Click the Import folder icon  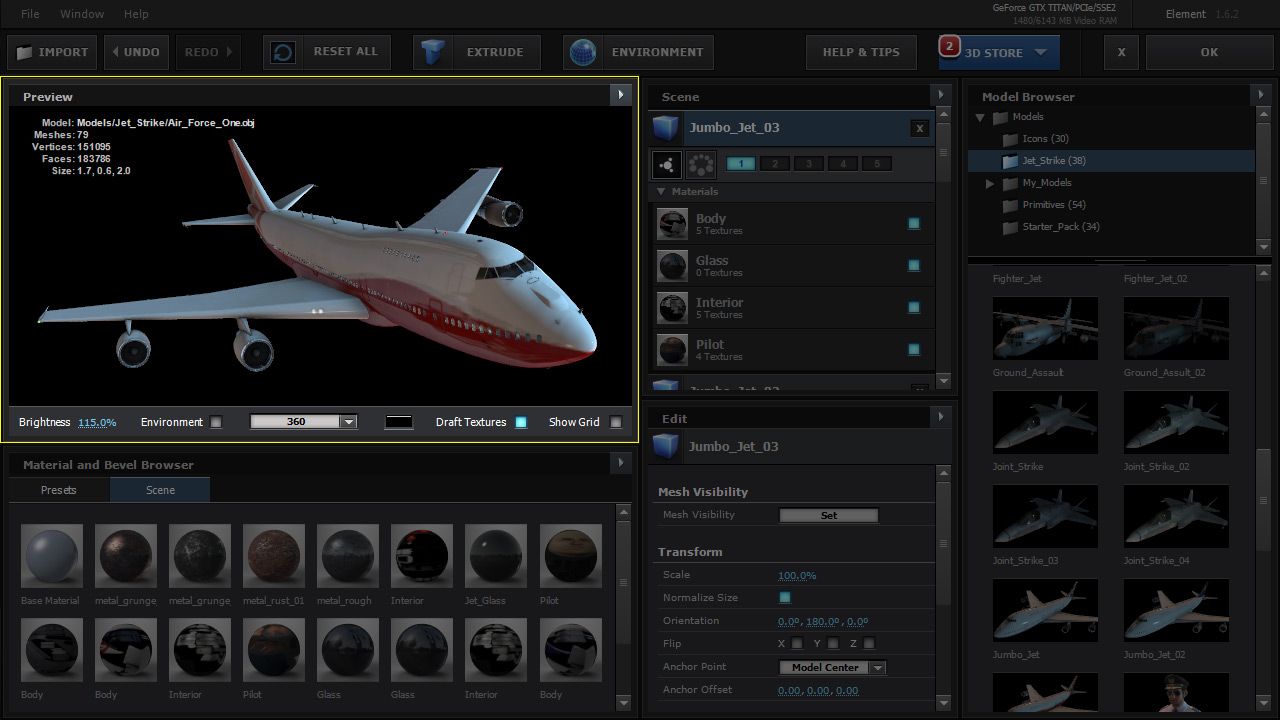point(24,52)
